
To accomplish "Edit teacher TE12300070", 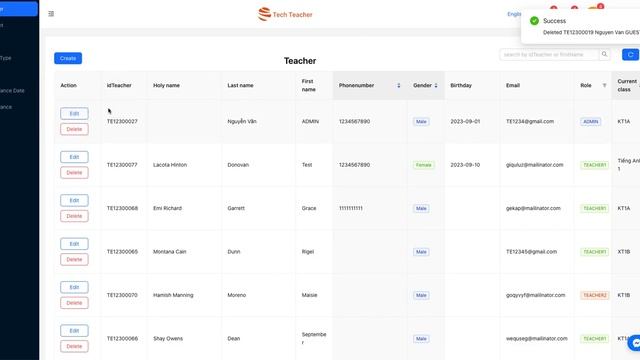I will 74,287.
